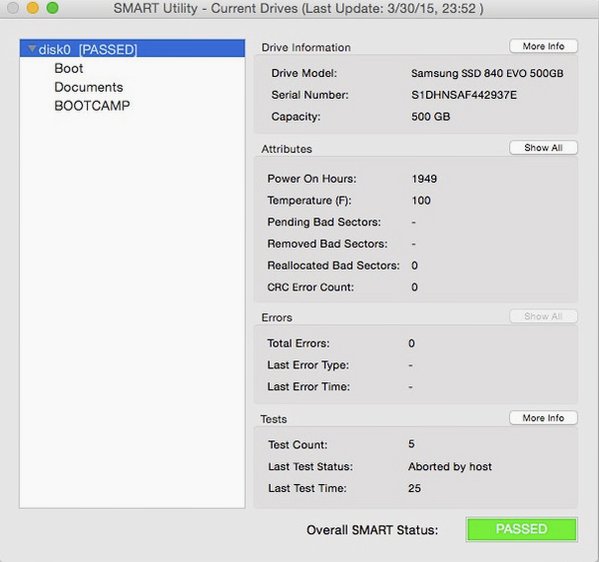Click the Reallocated Bad Sectors label
The height and width of the screenshot is (562, 599).
tap(333, 266)
